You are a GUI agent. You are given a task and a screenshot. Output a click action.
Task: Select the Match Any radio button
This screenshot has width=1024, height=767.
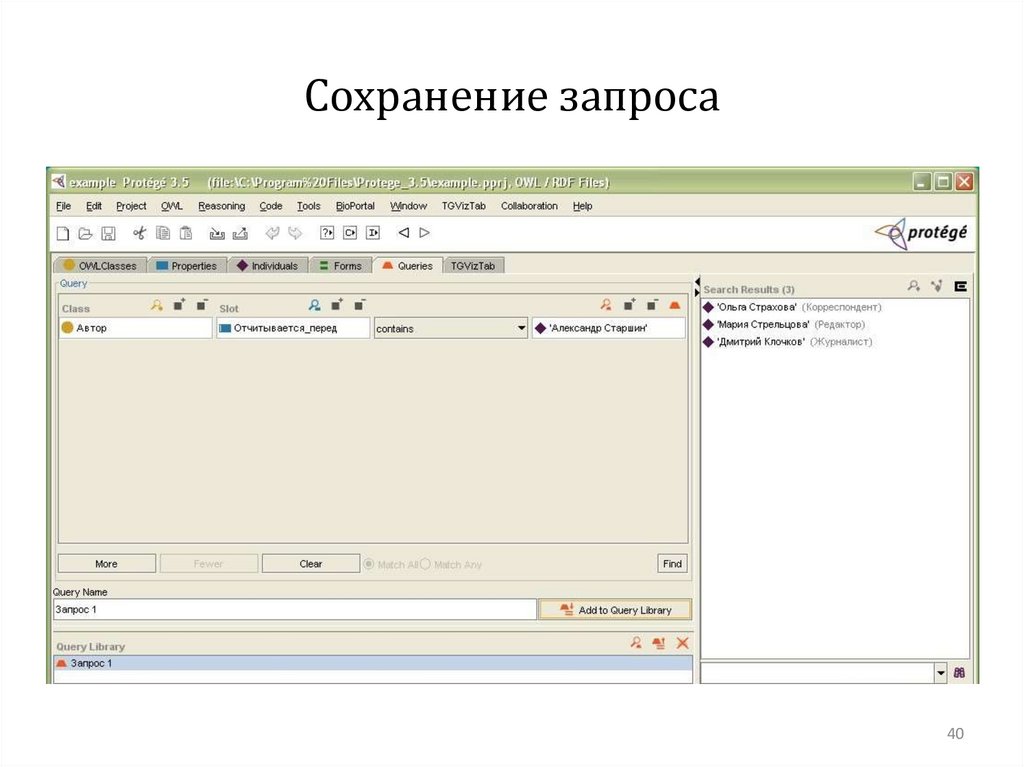click(x=425, y=564)
